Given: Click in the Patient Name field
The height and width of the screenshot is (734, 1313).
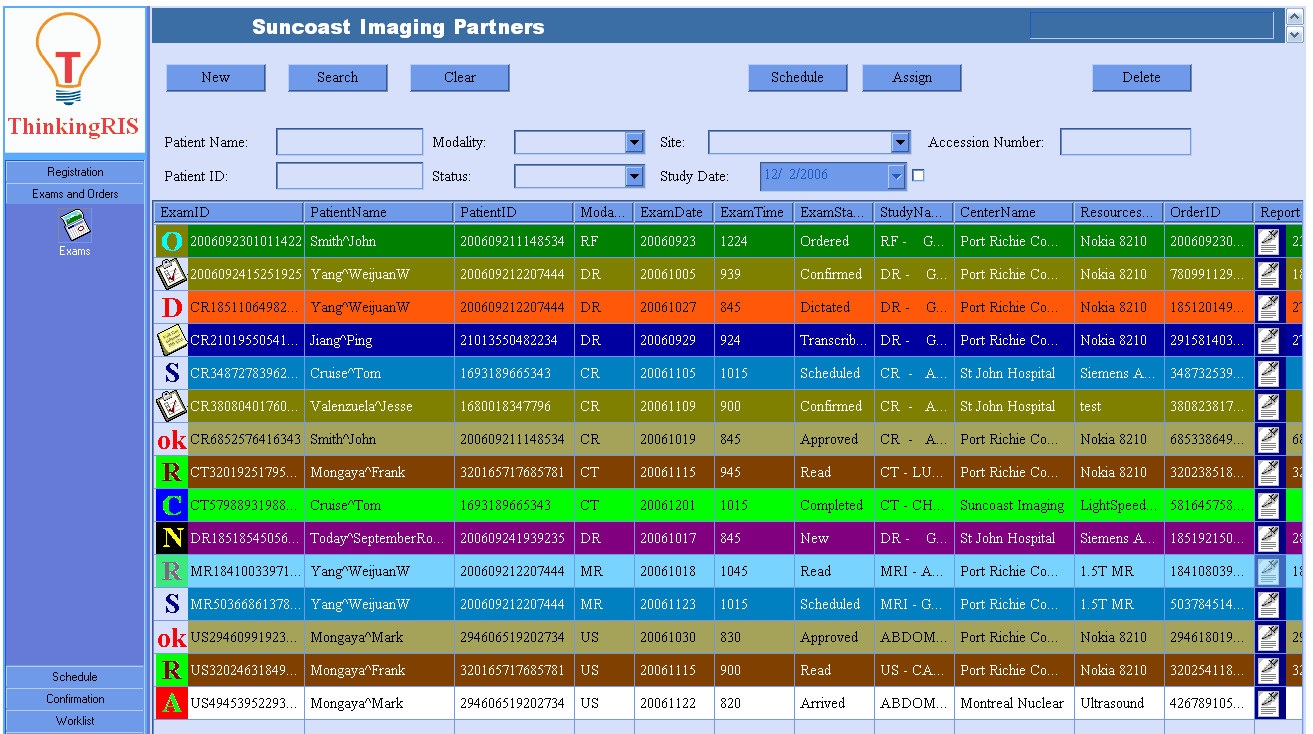Looking at the screenshot, I should point(349,143).
